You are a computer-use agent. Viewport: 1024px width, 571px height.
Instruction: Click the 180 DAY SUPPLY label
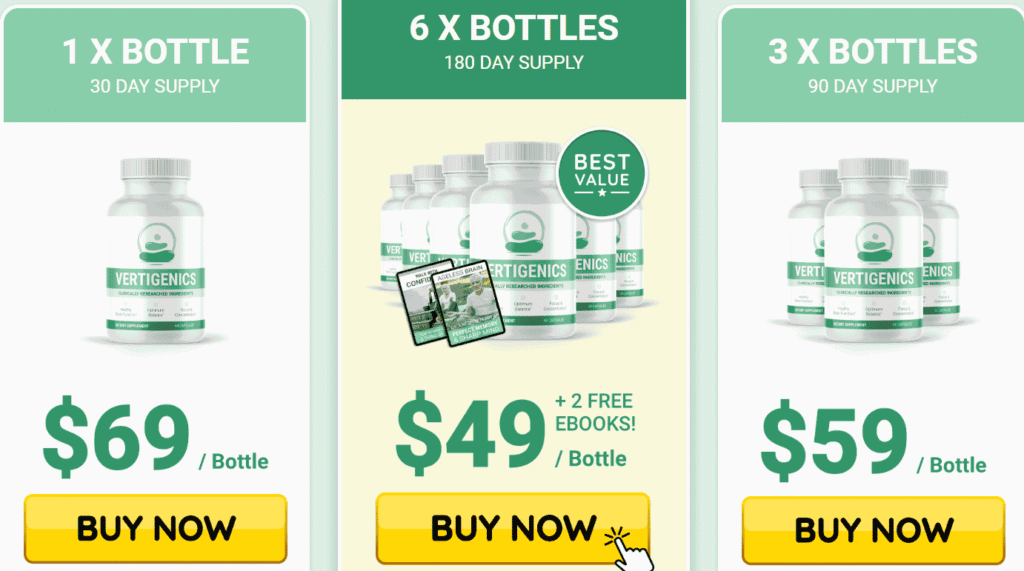tap(513, 63)
